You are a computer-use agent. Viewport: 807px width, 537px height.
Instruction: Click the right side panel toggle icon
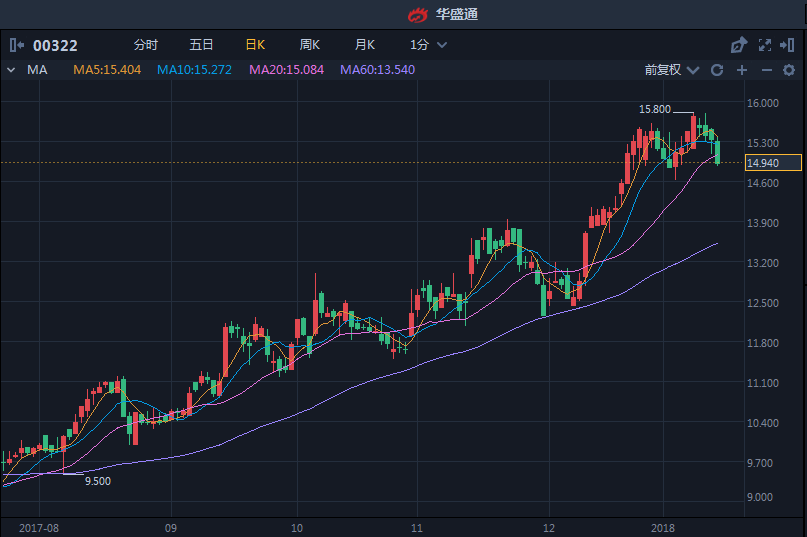point(790,45)
